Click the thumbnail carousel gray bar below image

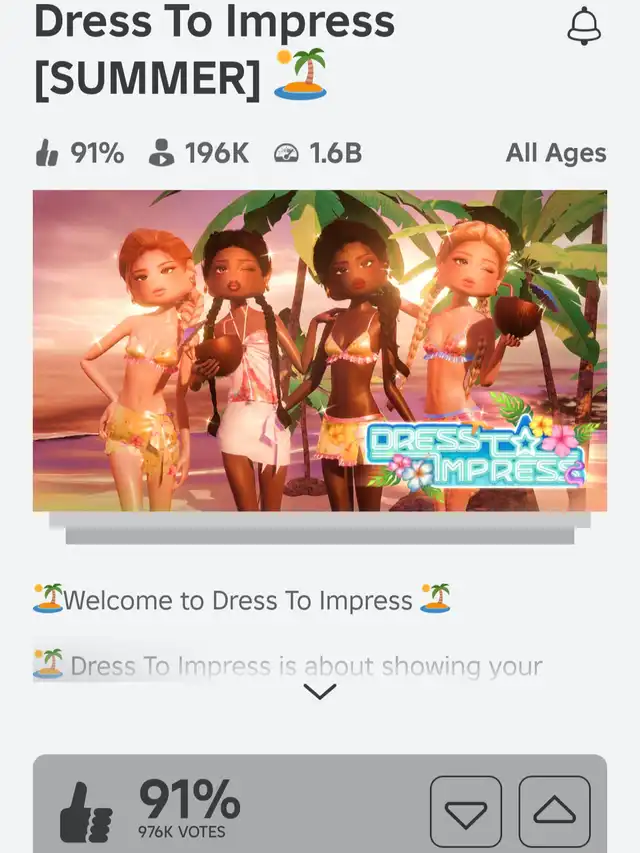coord(320,528)
